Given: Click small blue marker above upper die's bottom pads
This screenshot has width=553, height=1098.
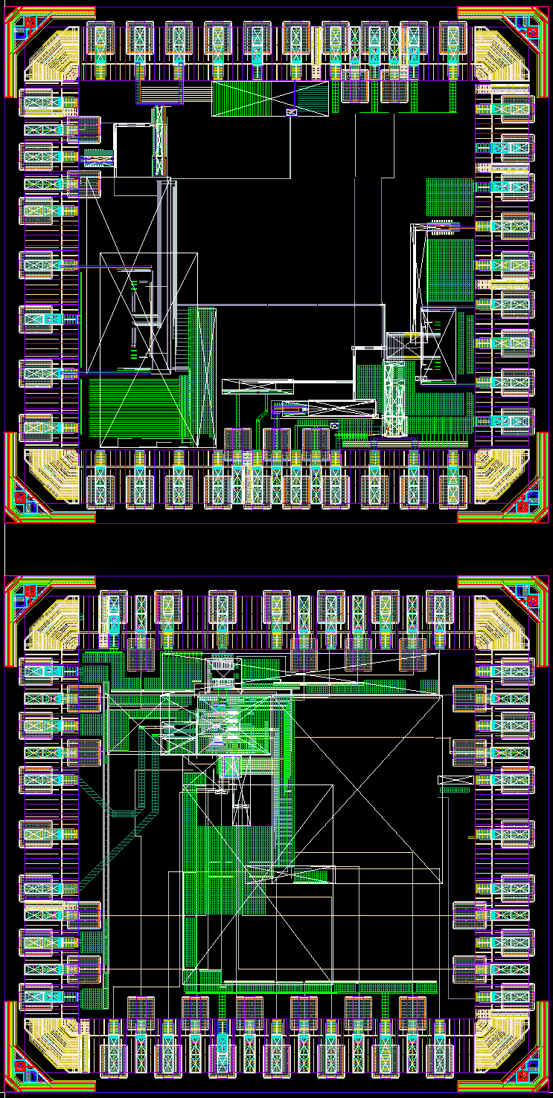Looking at the screenshot, I should click(334, 426).
